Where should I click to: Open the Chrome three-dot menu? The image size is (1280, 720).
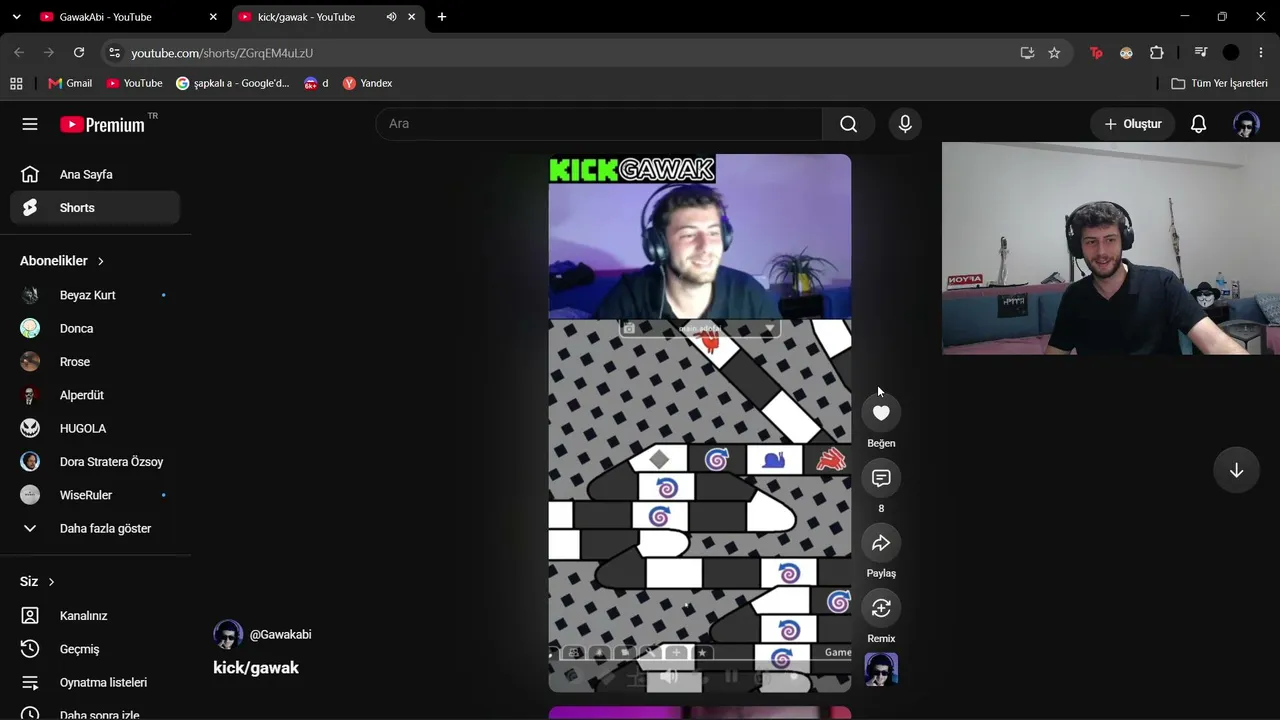(1261, 53)
